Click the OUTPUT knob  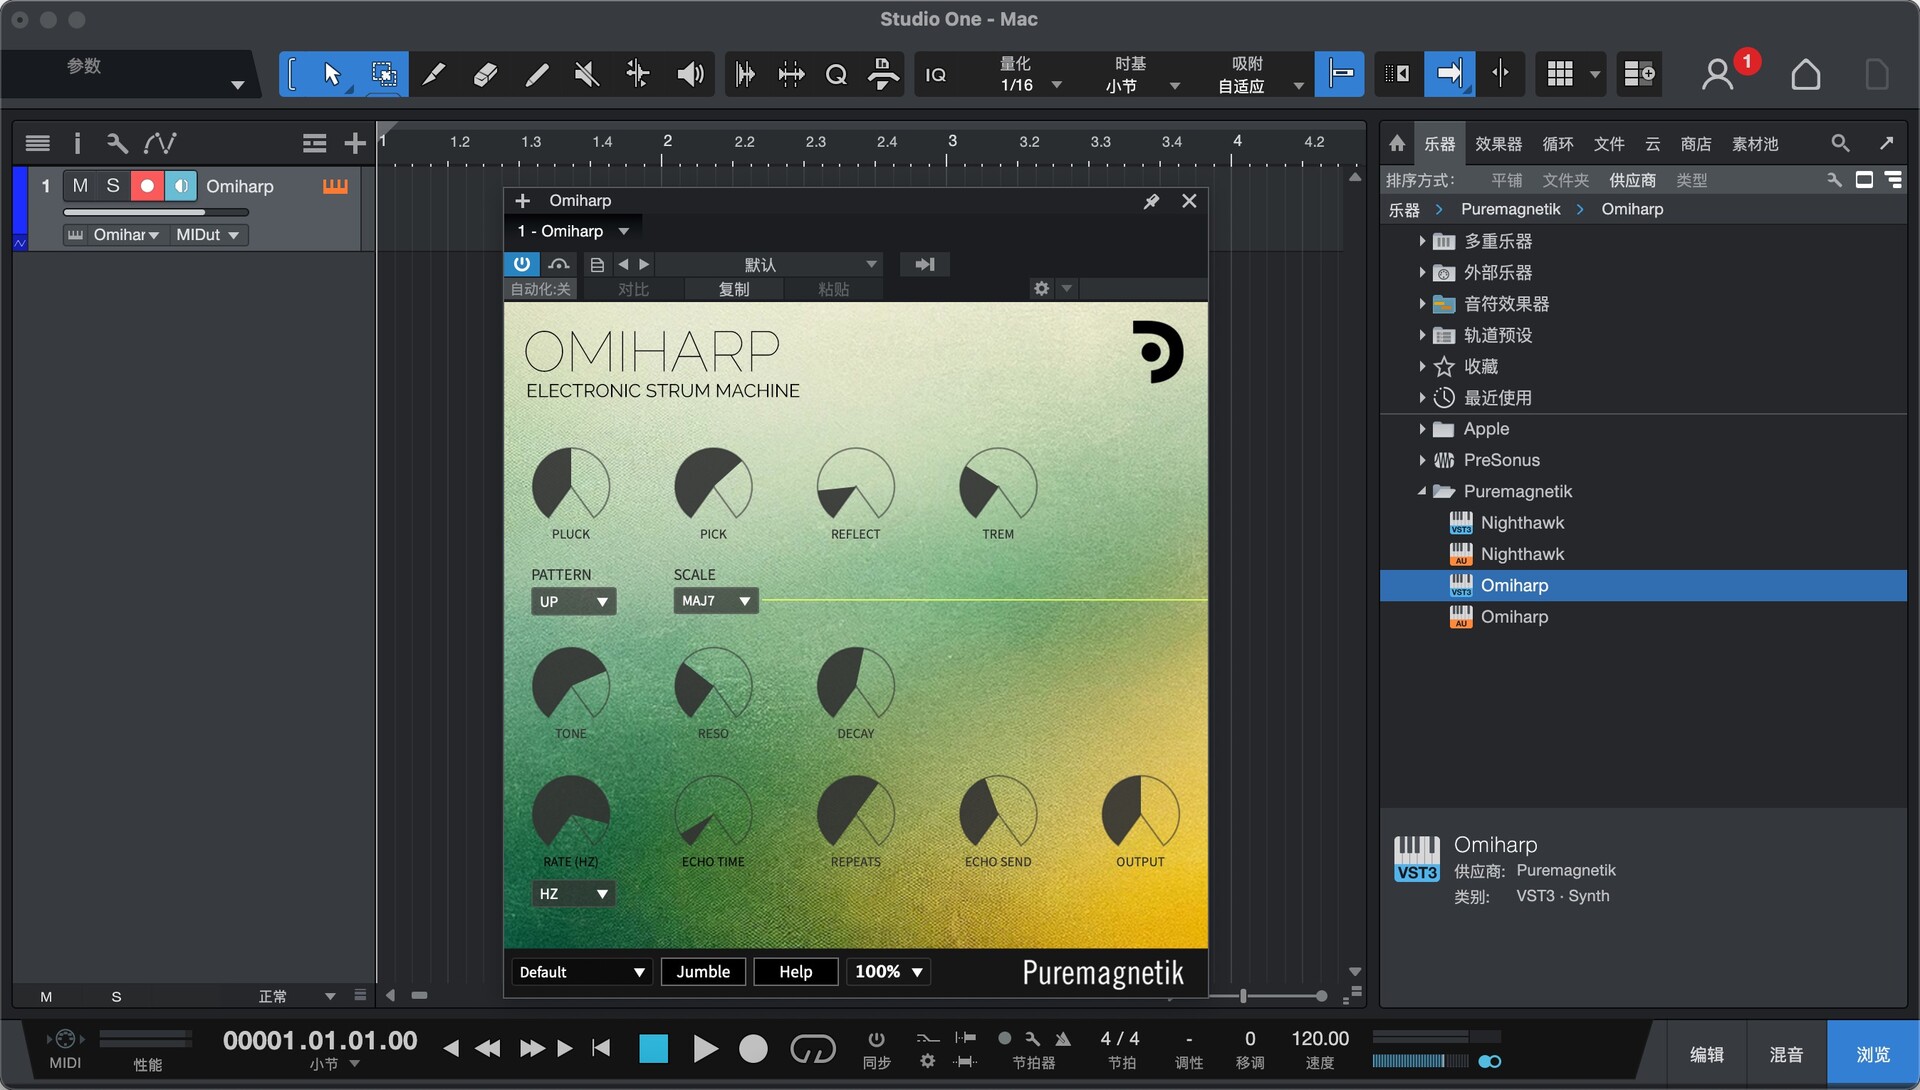1140,813
